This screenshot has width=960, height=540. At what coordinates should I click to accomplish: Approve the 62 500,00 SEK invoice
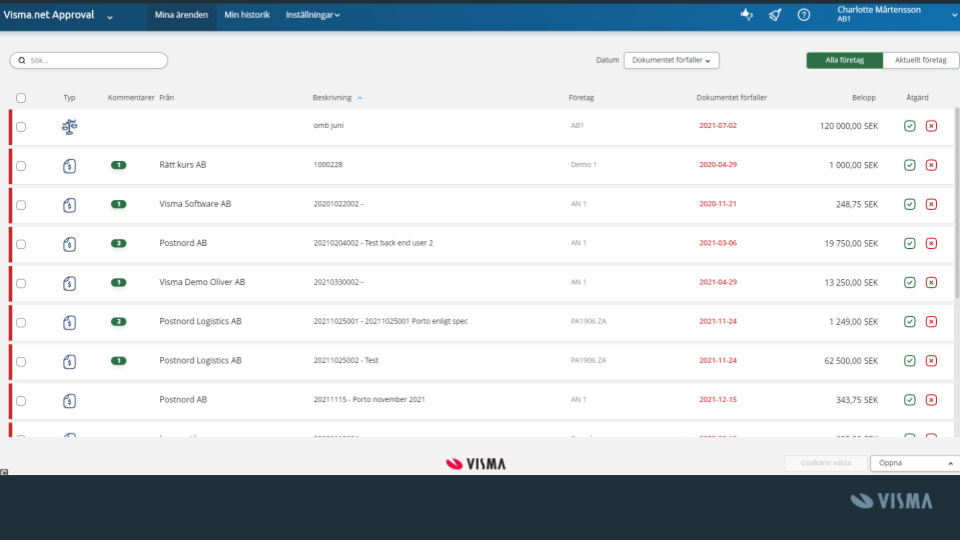910,361
